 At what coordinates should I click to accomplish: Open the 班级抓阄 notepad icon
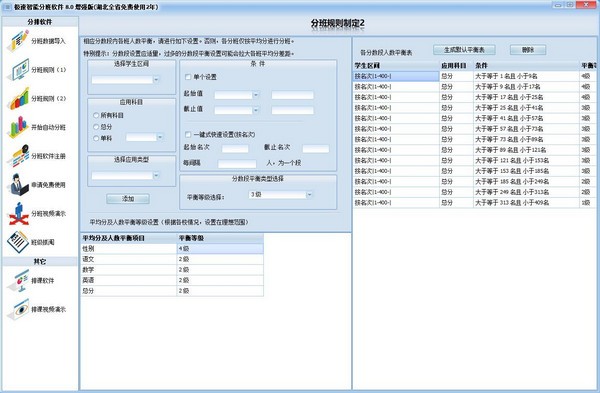18,242
